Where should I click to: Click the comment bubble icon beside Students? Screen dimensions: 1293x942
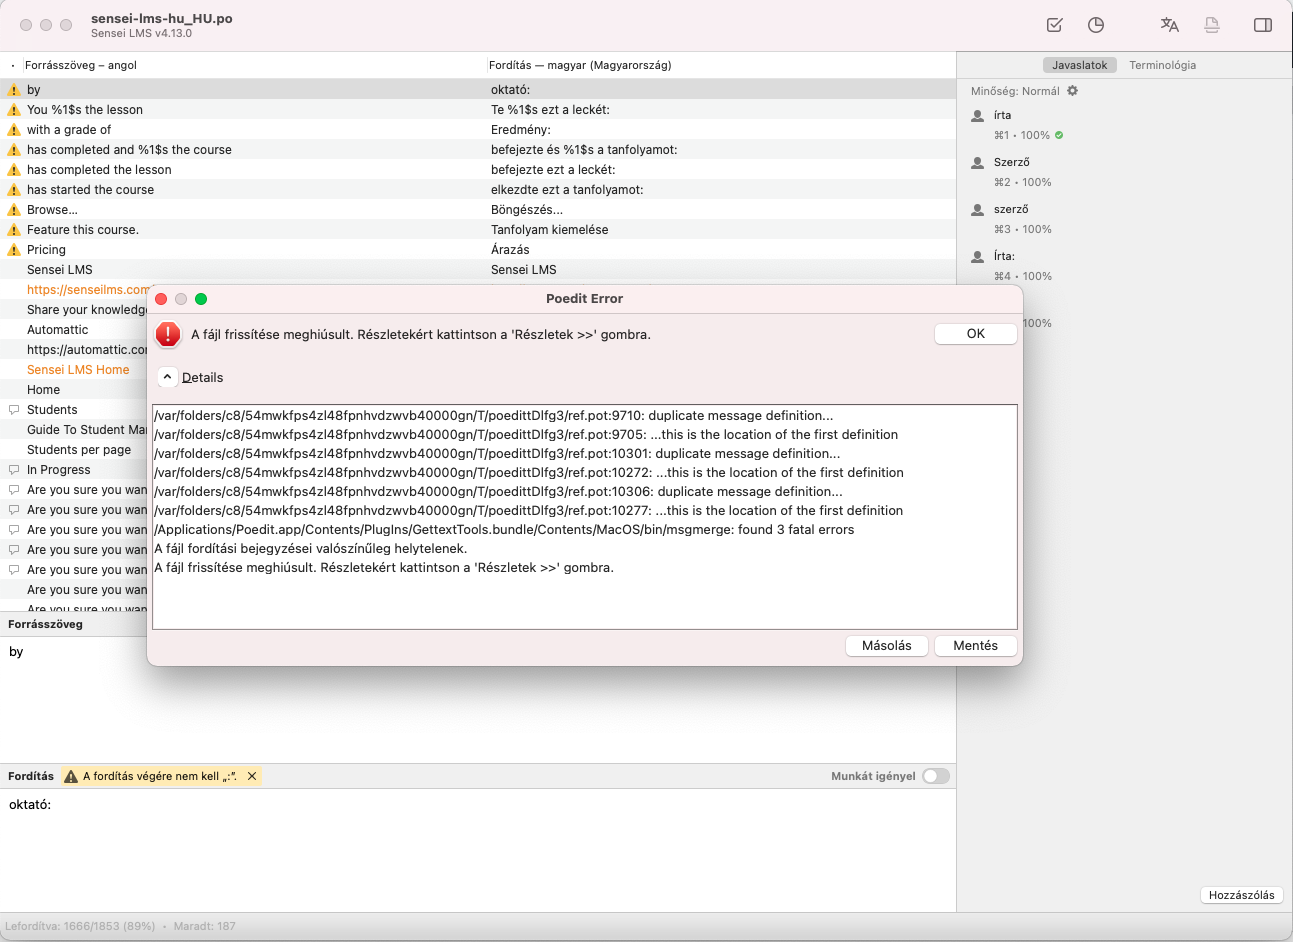pyautogui.click(x=13, y=409)
